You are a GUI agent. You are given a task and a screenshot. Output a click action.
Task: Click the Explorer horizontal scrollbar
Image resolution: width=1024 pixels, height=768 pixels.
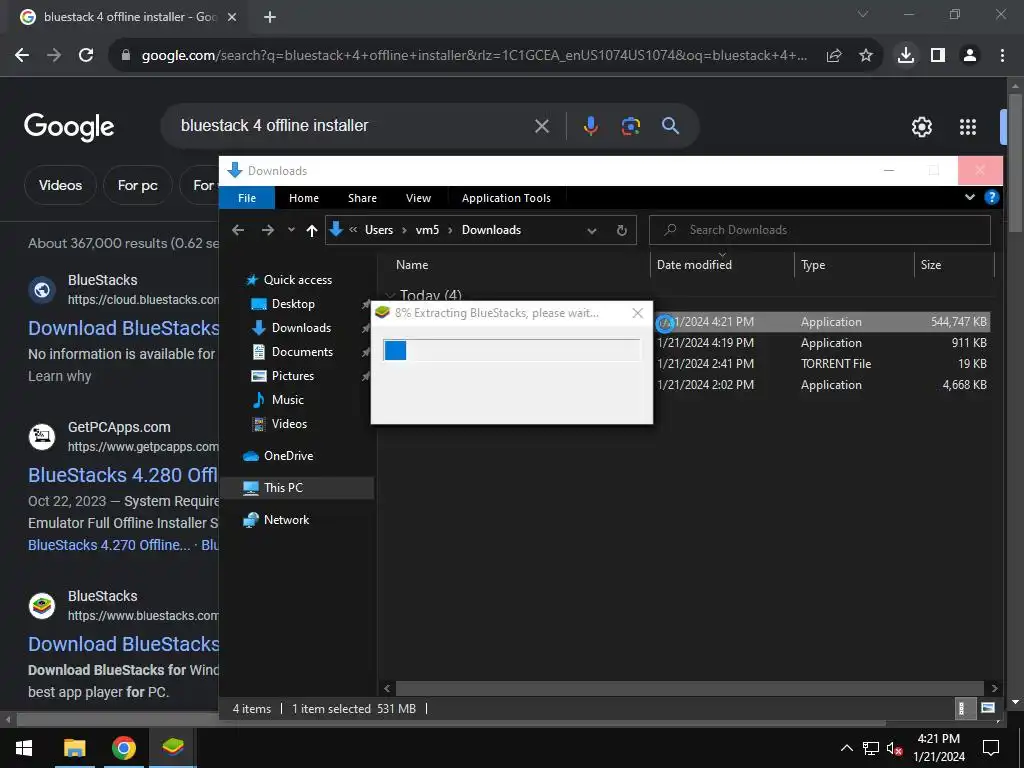pos(690,688)
